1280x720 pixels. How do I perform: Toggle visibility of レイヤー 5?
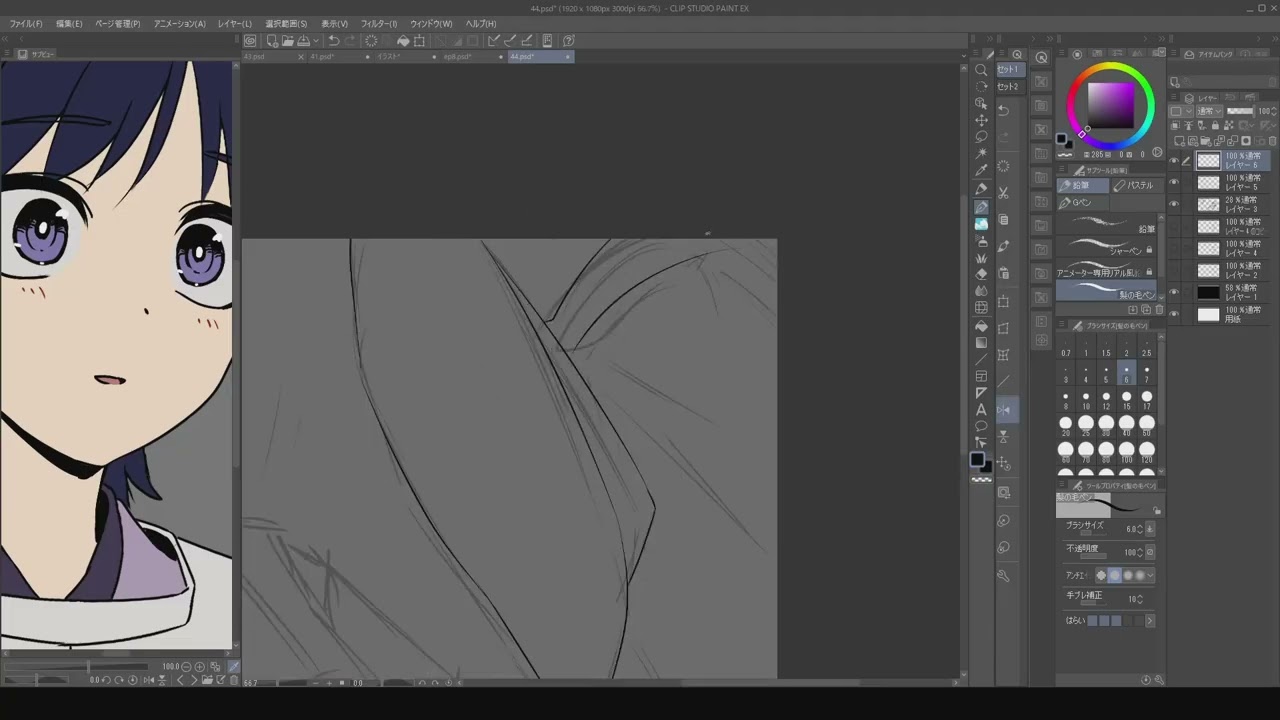[x=1174, y=182]
